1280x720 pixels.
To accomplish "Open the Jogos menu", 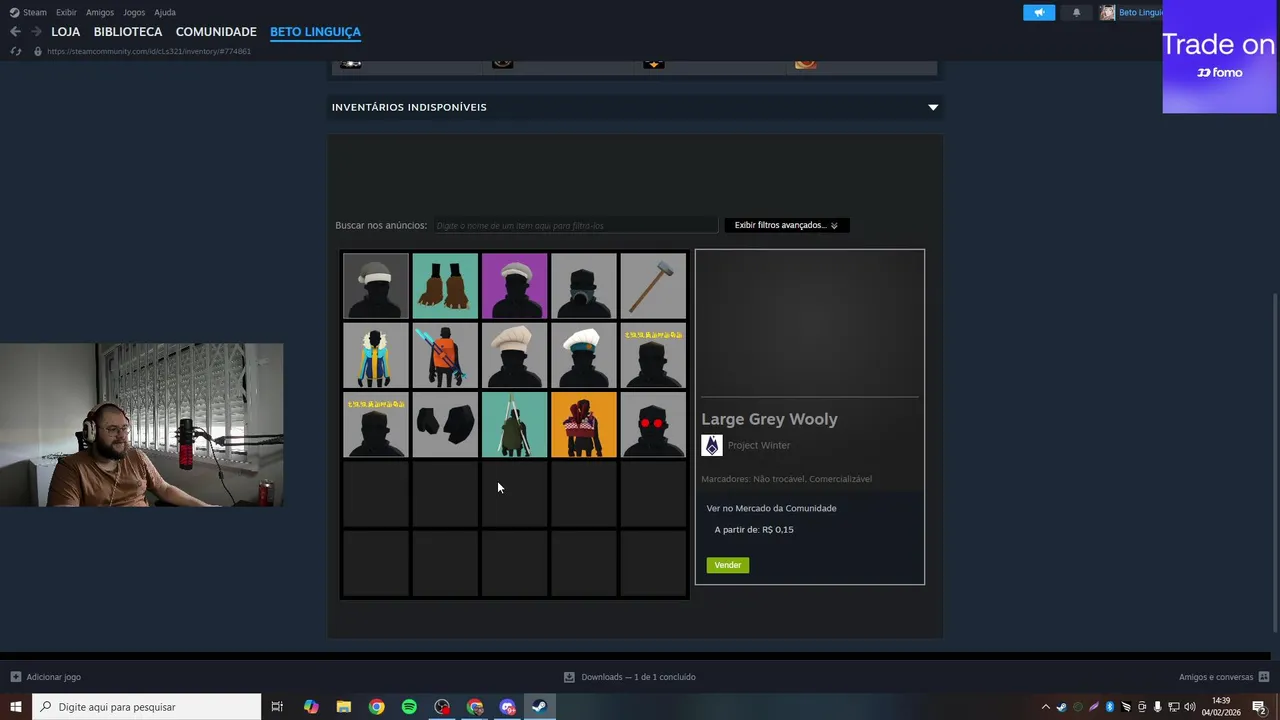I will [134, 13].
